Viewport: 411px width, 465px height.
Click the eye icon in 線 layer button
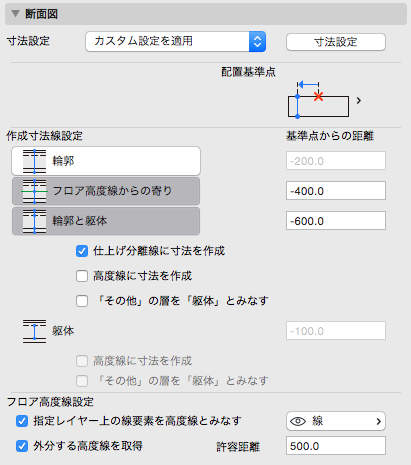point(298,421)
